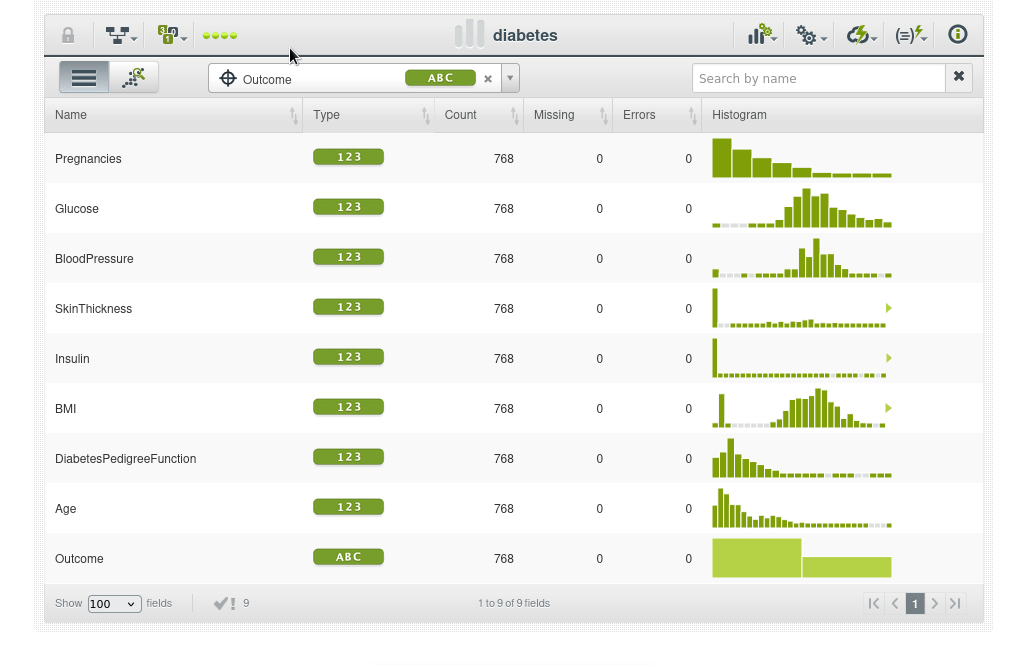Expand the objective field dropdown arrow
This screenshot has height=665, width=1011.
tap(510, 78)
